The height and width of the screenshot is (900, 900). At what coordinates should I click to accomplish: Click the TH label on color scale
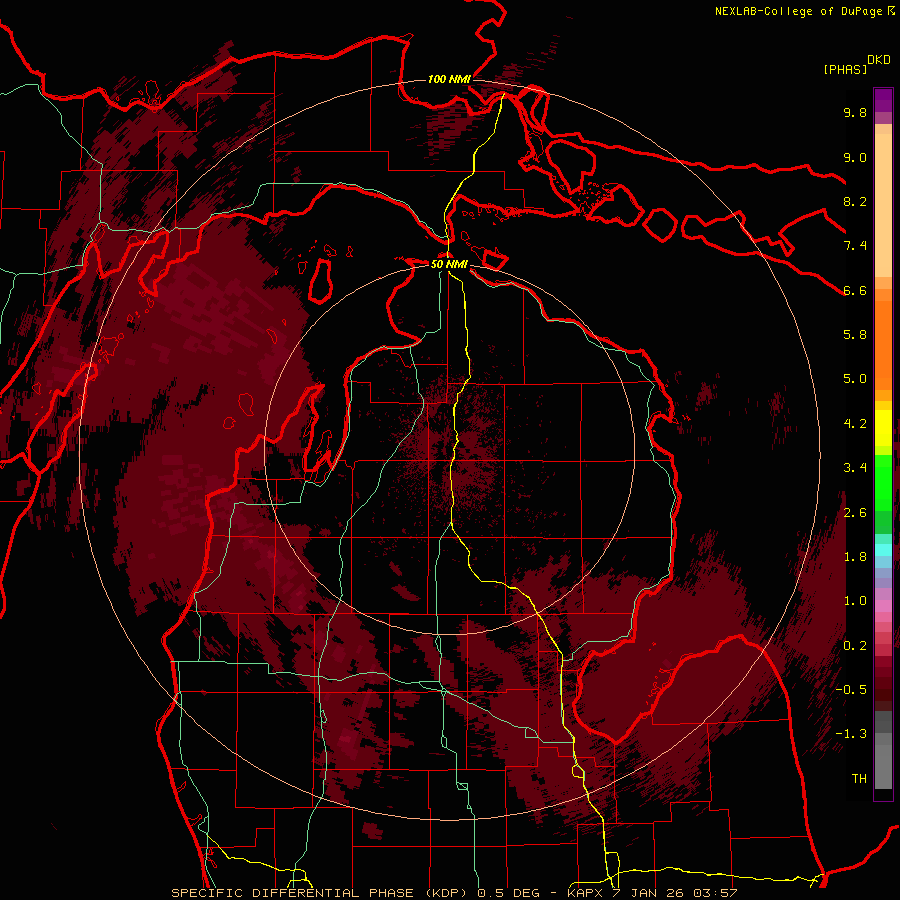point(859,779)
